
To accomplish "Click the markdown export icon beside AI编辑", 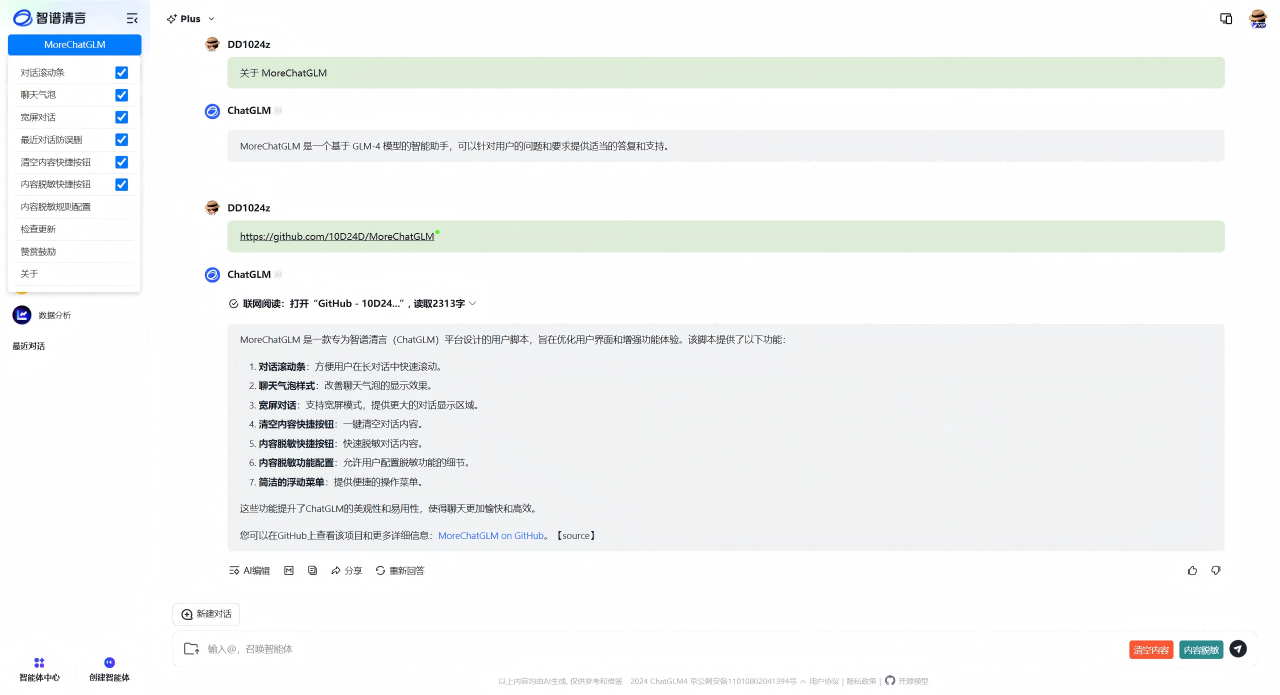I will pos(289,570).
